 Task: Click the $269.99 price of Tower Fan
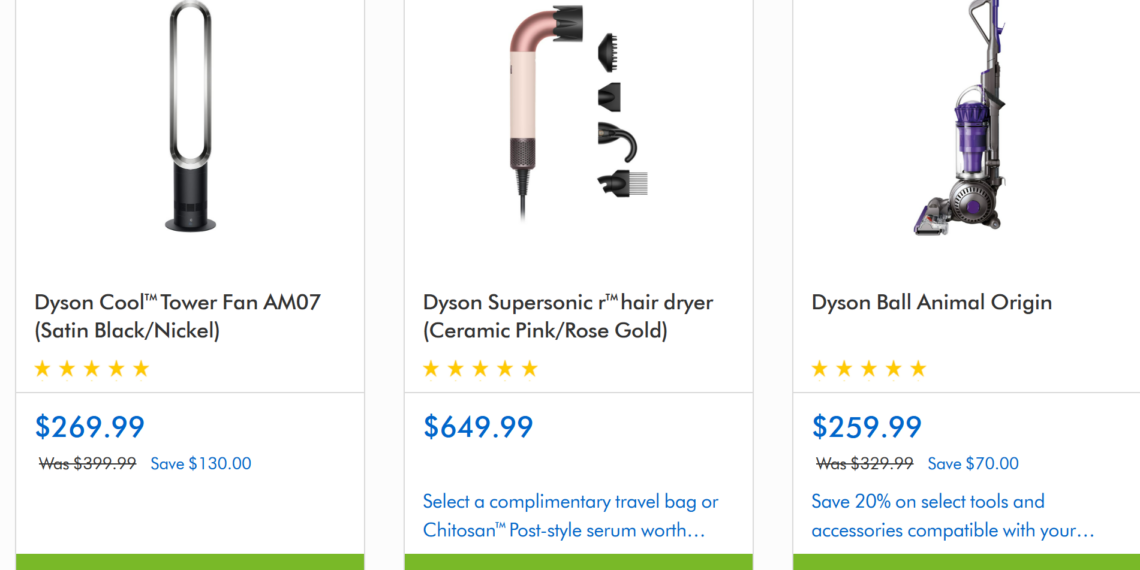coord(90,427)
